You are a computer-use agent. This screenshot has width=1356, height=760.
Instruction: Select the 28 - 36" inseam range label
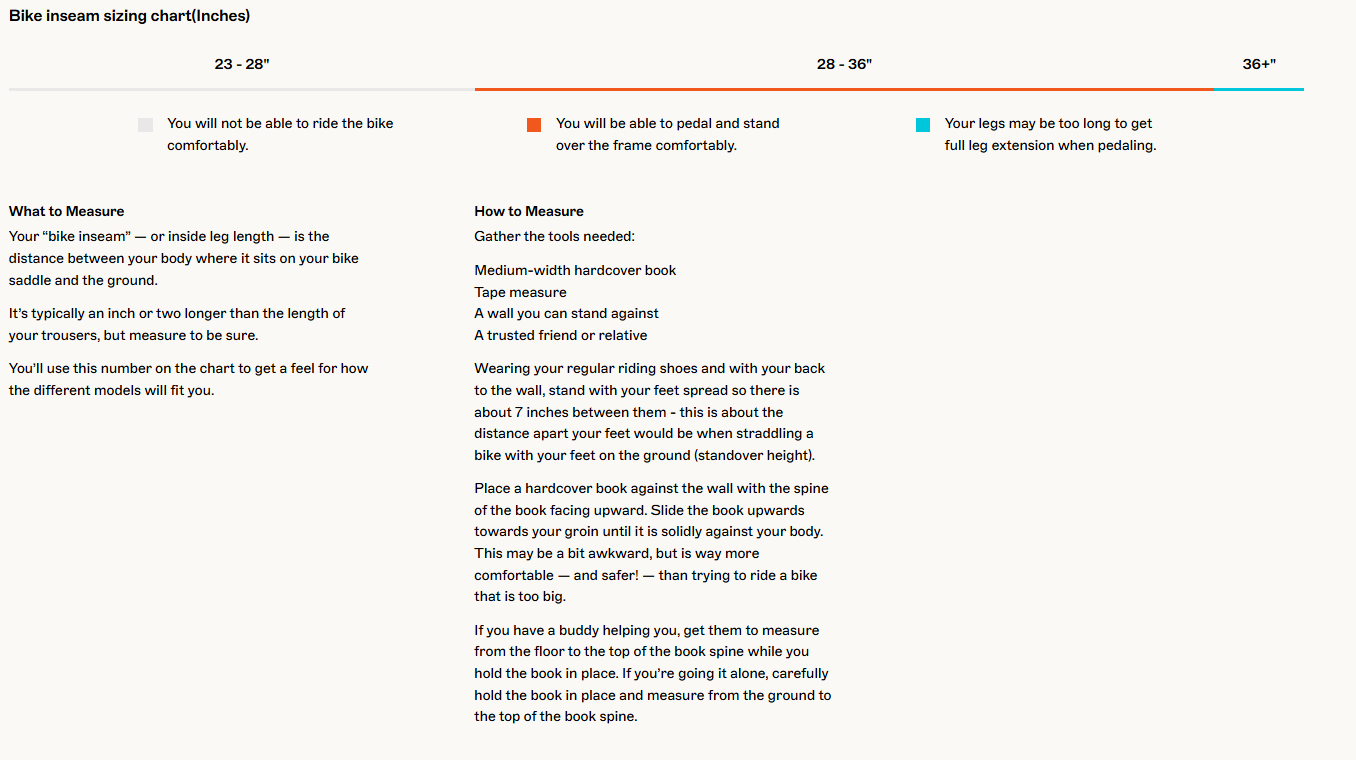[844, 64]
